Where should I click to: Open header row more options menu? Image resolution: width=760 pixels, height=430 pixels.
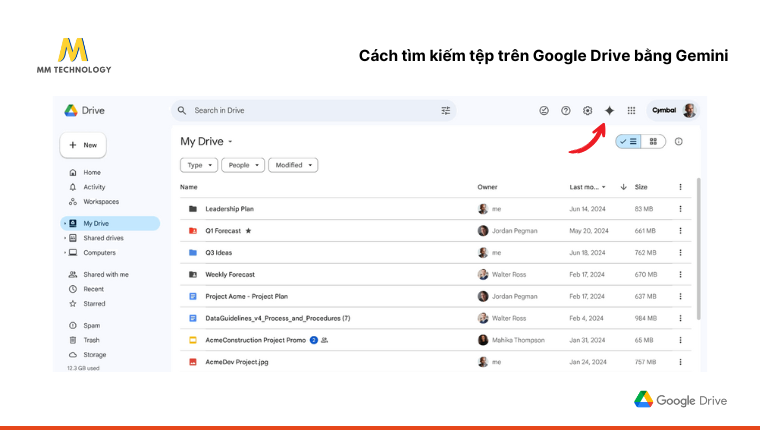click(681, 187)
